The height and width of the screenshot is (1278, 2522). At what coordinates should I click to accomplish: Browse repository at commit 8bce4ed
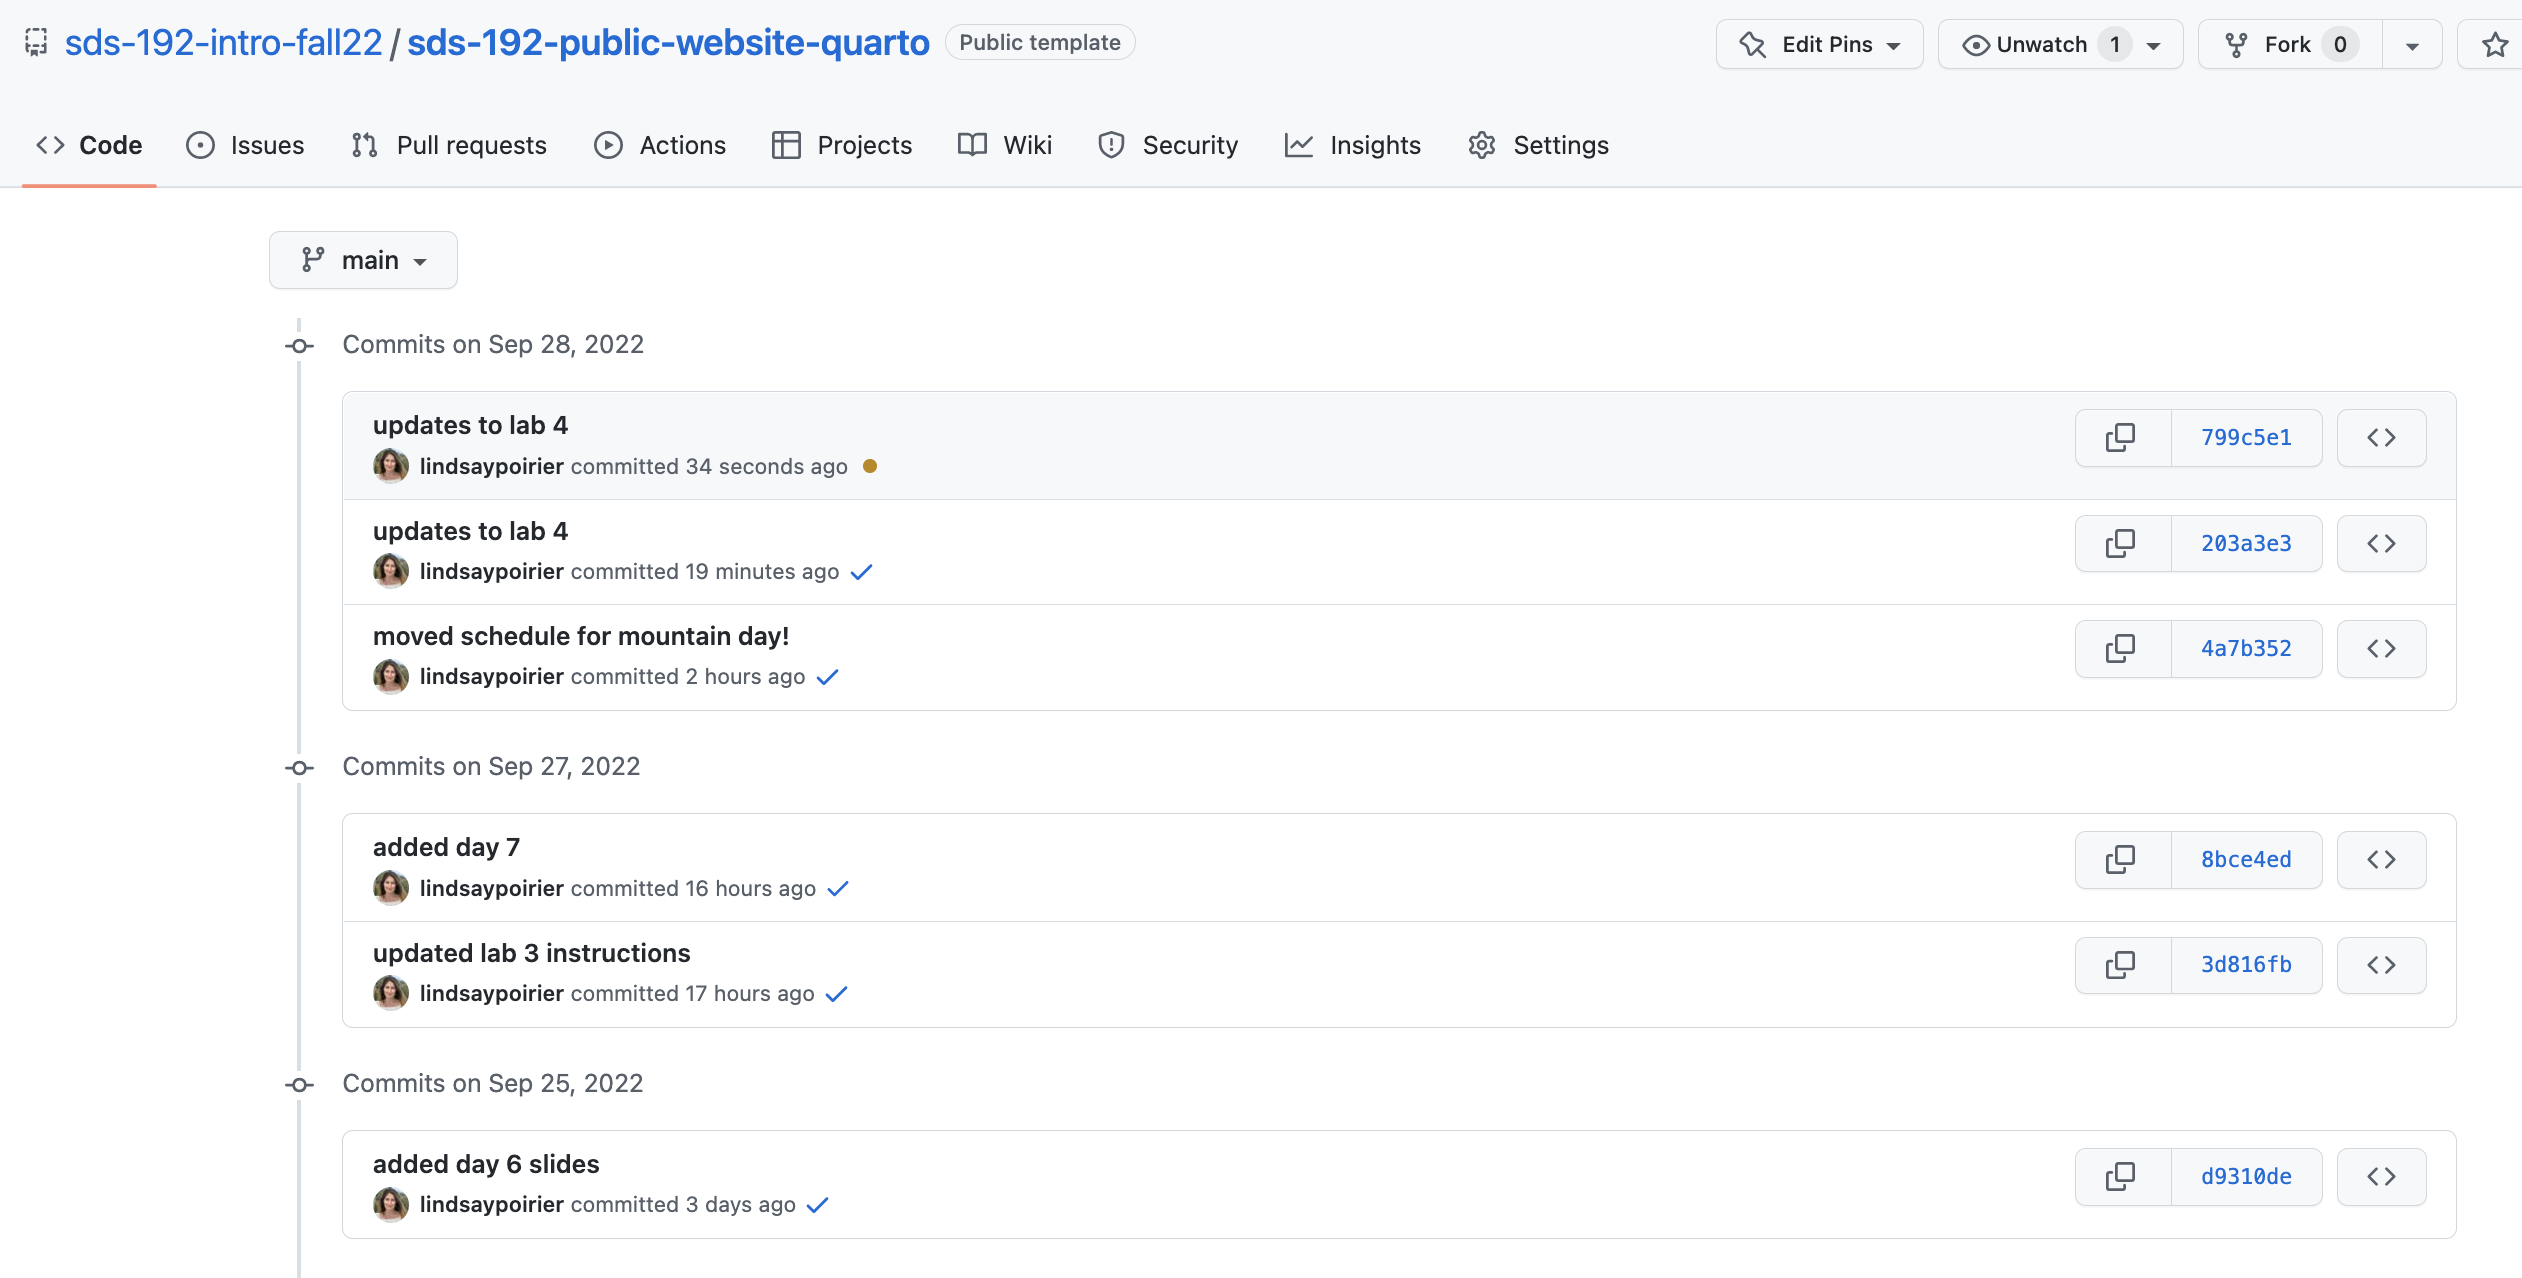pyautogui.click(x=2381, y=860)
